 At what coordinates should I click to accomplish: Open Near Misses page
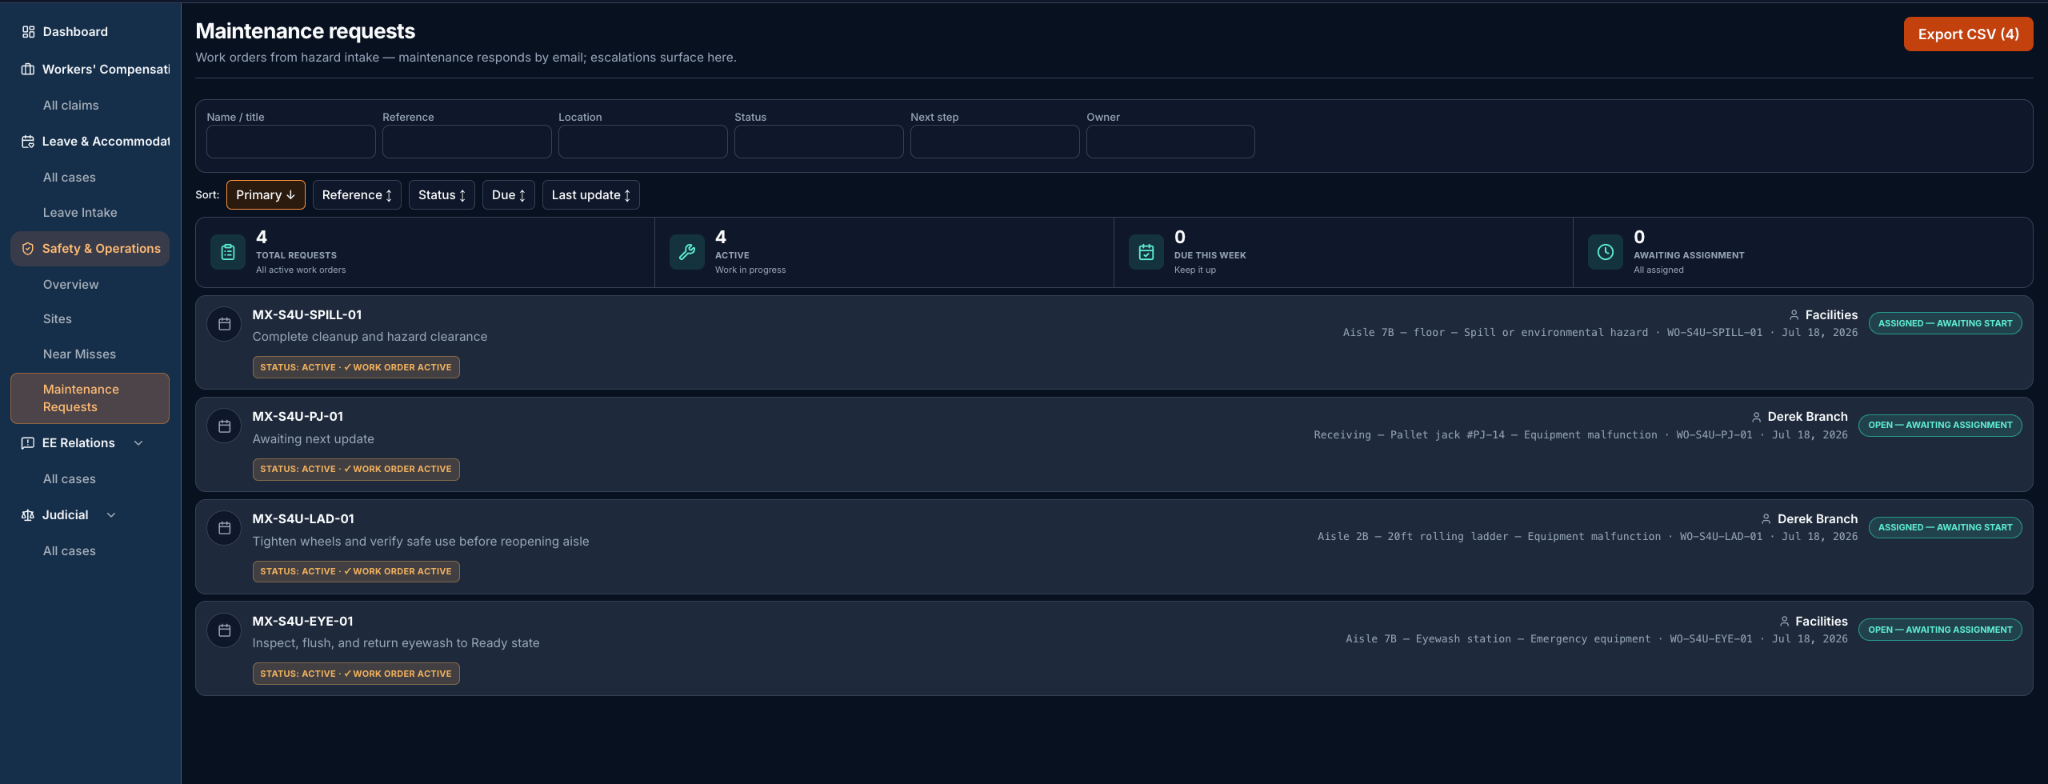pos(79,354)
